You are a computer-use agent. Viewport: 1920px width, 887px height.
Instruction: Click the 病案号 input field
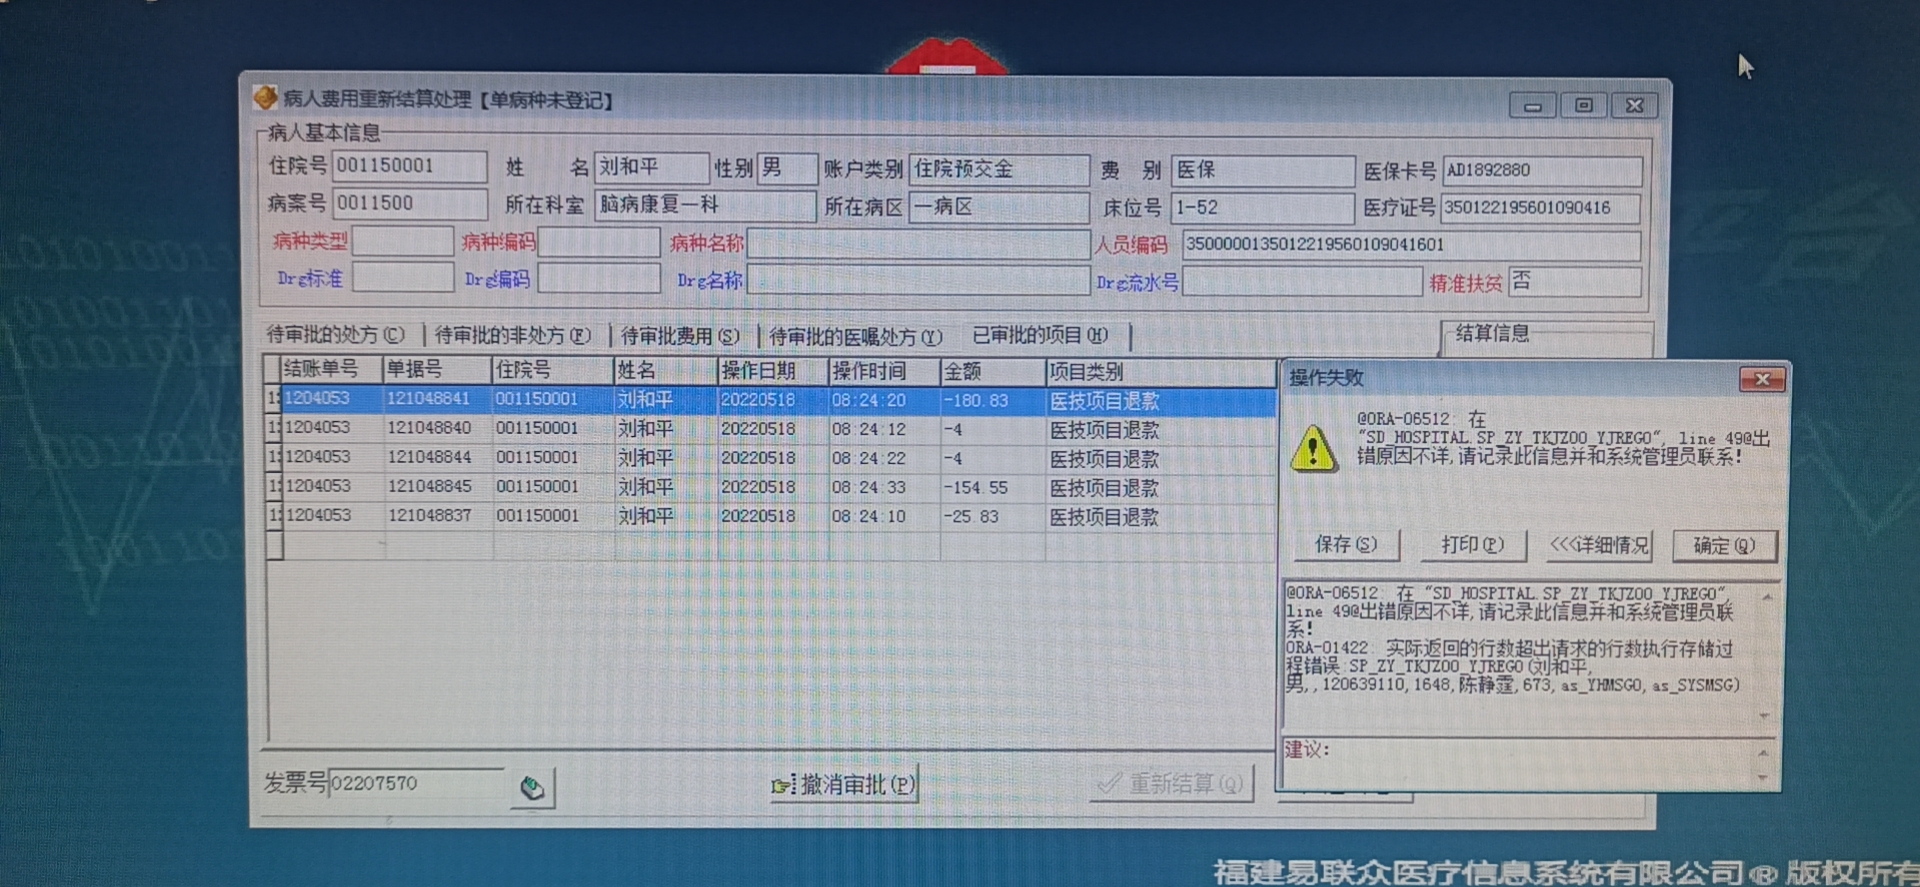[x=409, y=204]
